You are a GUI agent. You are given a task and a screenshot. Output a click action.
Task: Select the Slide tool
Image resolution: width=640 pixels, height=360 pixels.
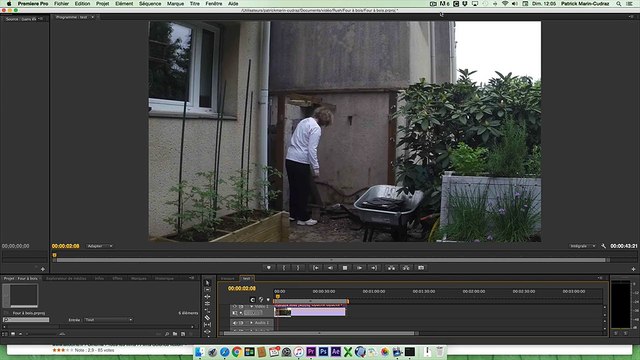tap(207, 332)
